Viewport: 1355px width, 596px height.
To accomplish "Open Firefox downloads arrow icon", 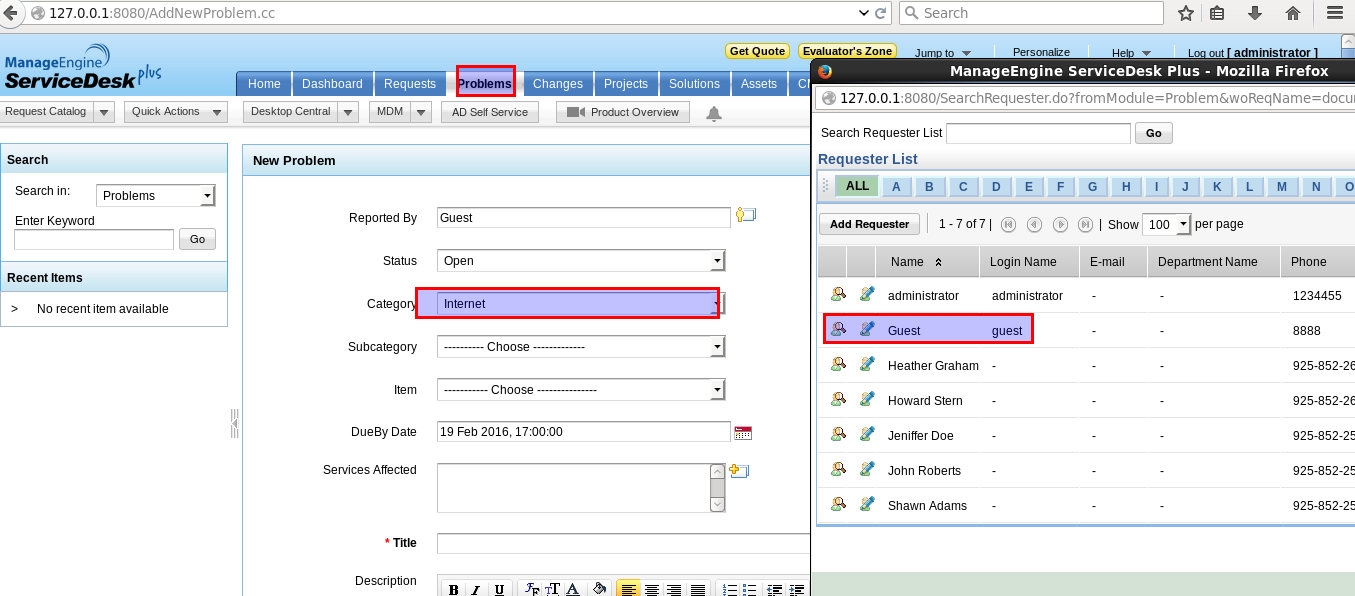I will coord(1255,13).
